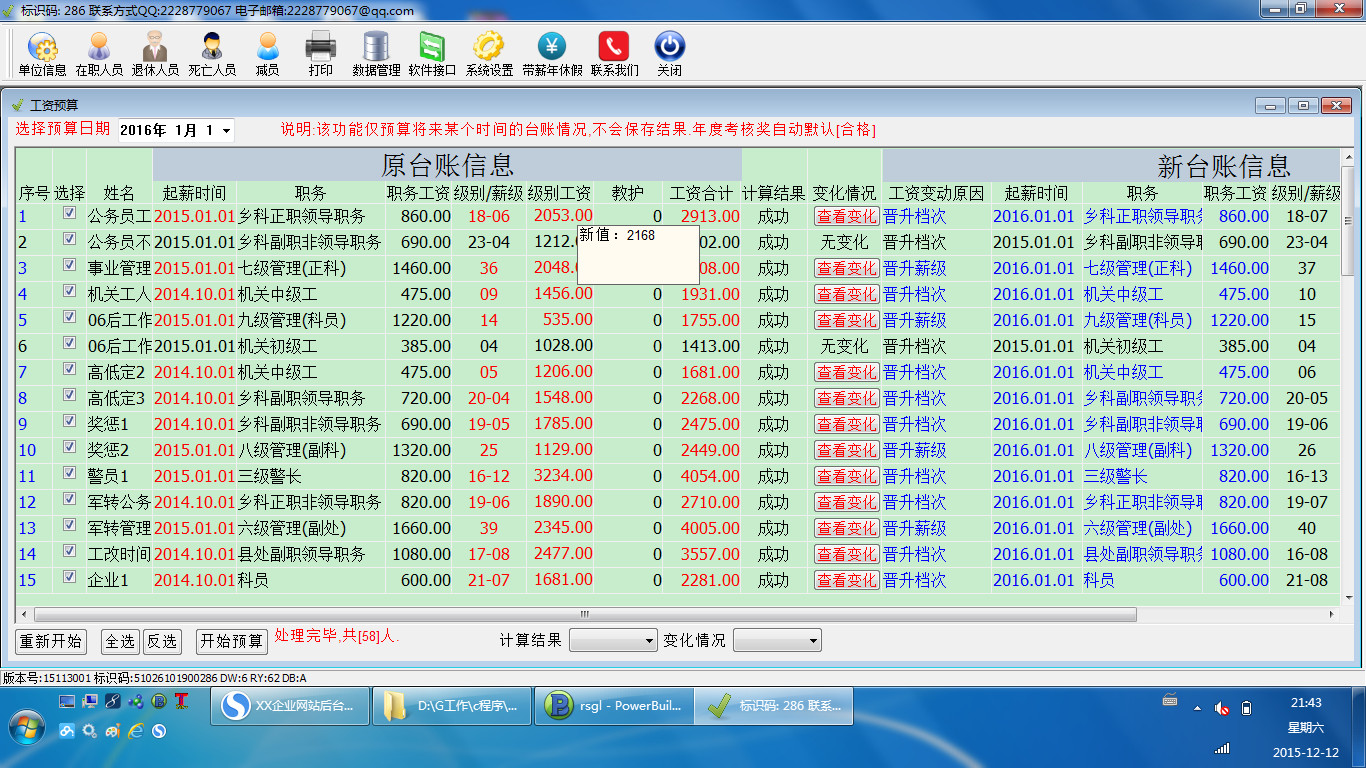Switch to XX企业网站后台 taskbar window

tap(289, 707)
